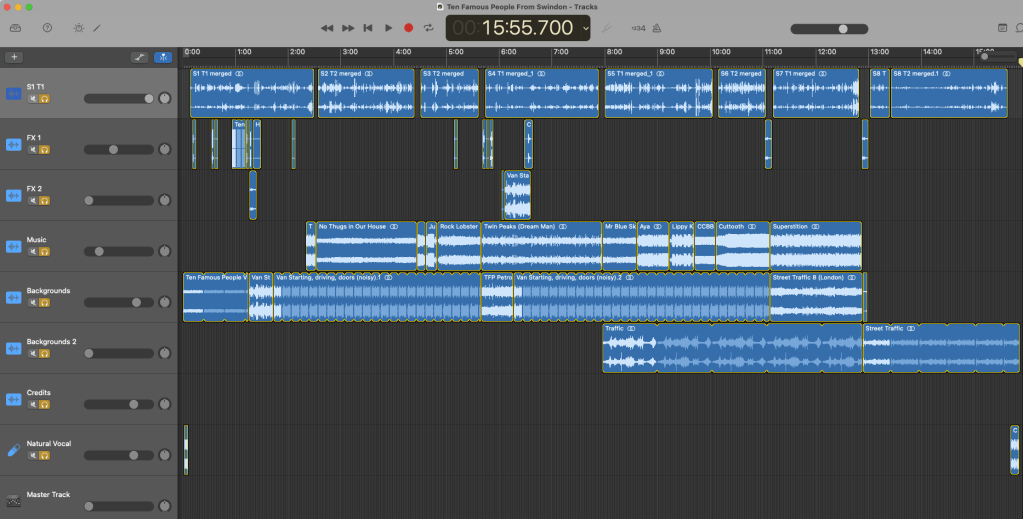Show track automation

pyautogui.click(x=140, y=57)
